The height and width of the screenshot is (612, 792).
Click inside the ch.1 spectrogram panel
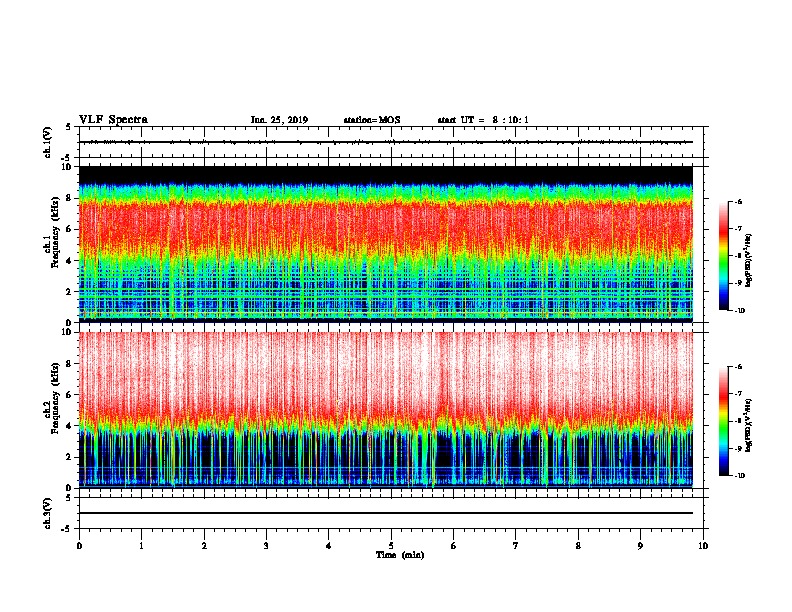coord(386,244)
